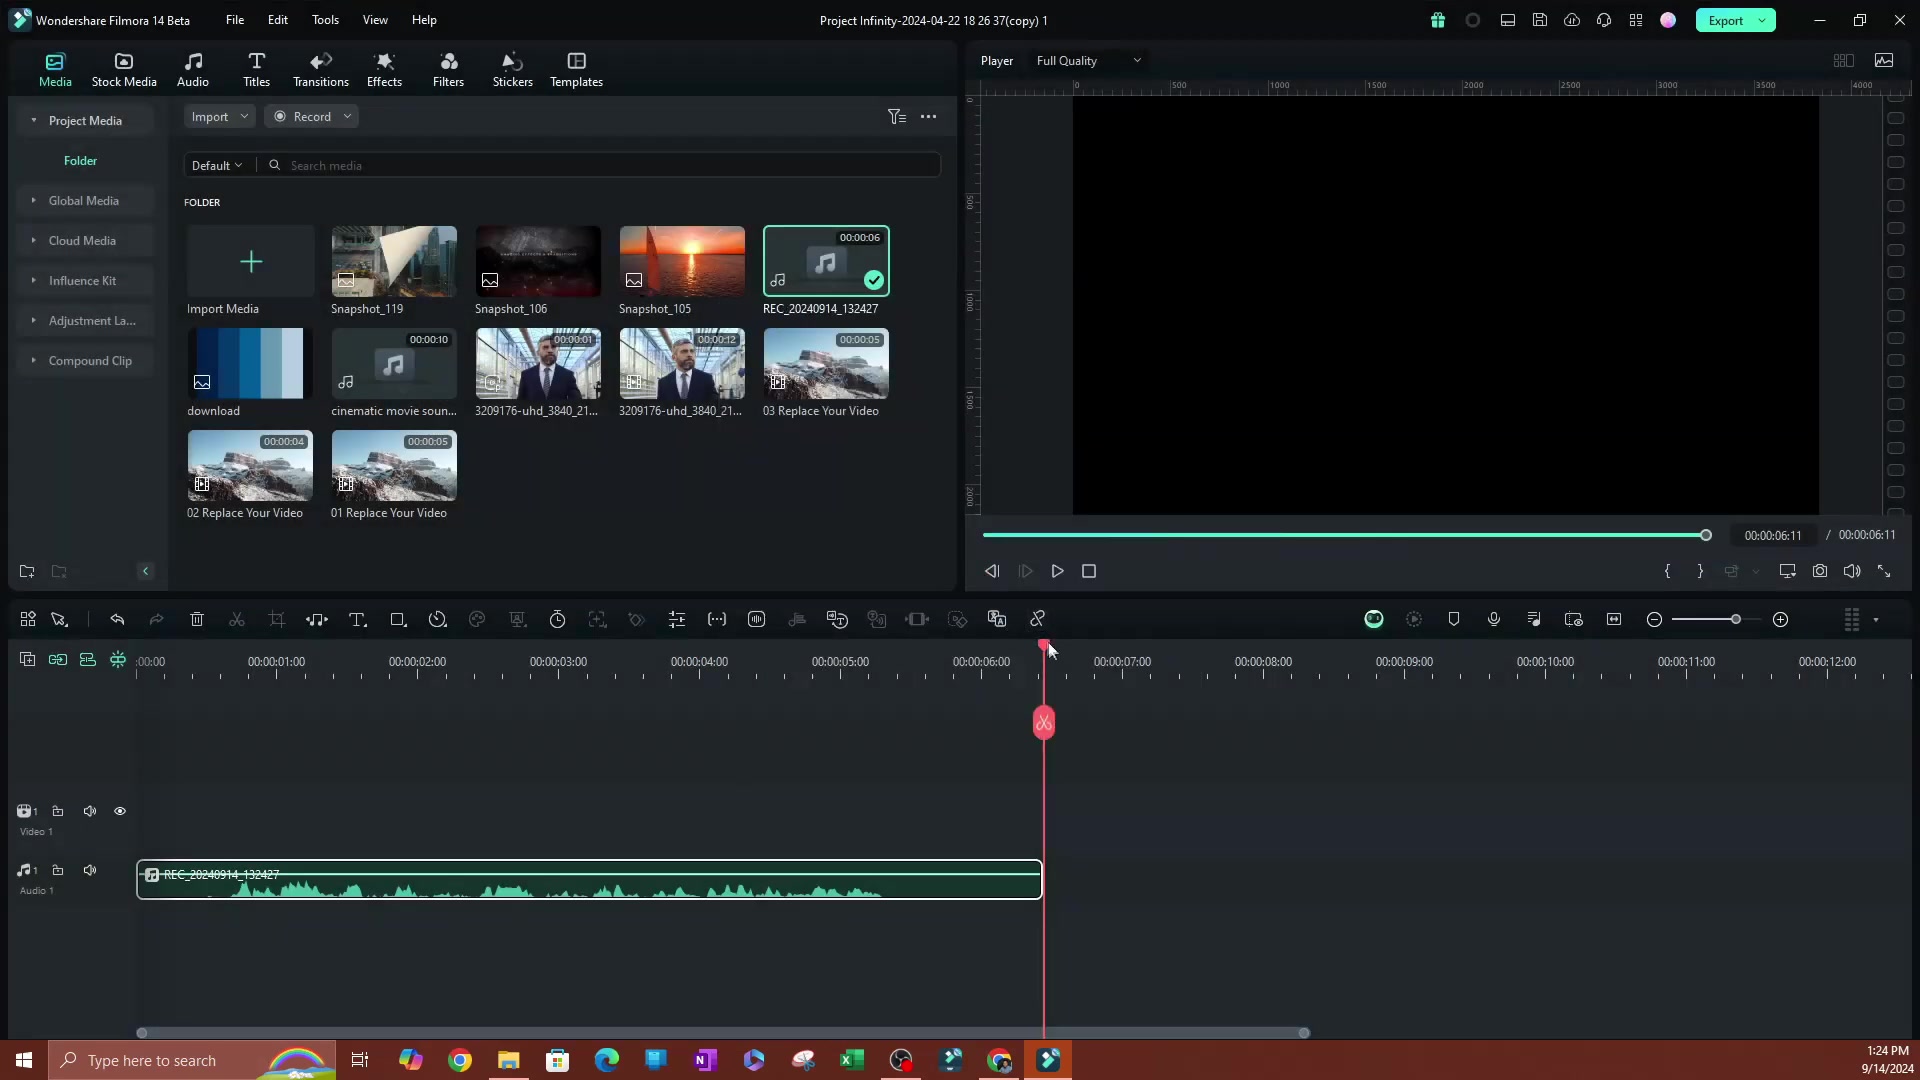Screen dimensions: 1920x1080
Task: Click the timeline zoom slider handle
Action: [x=1736, y=620]
